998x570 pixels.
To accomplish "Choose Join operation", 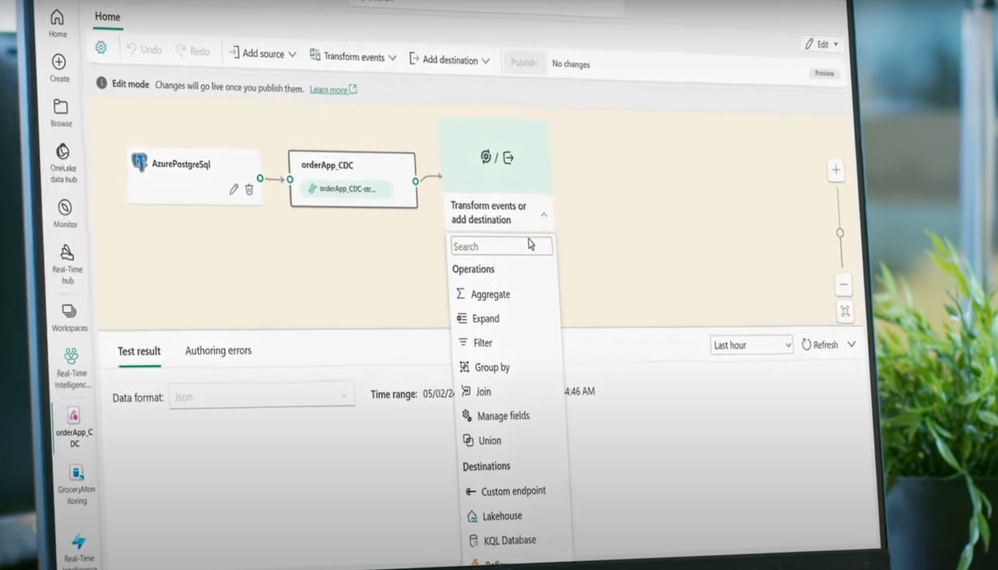I will pos(476,391).
